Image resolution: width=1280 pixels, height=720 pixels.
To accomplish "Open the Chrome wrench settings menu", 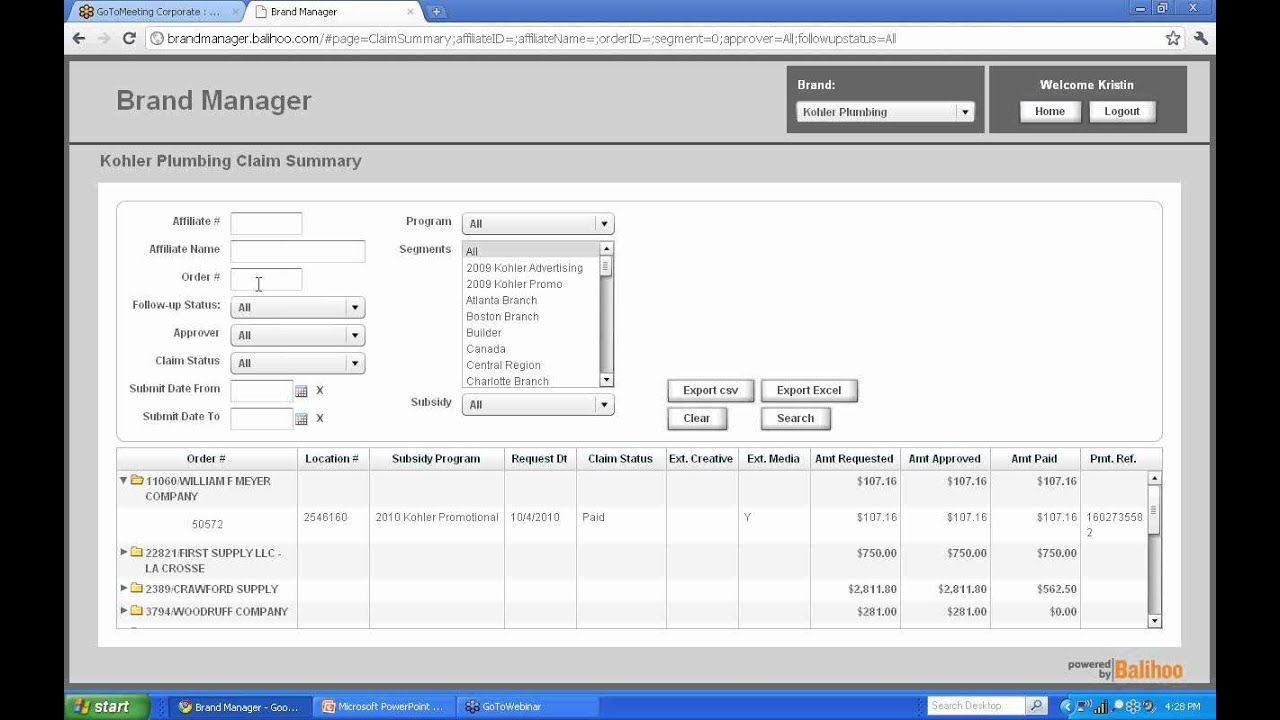I will [1201, 38].
